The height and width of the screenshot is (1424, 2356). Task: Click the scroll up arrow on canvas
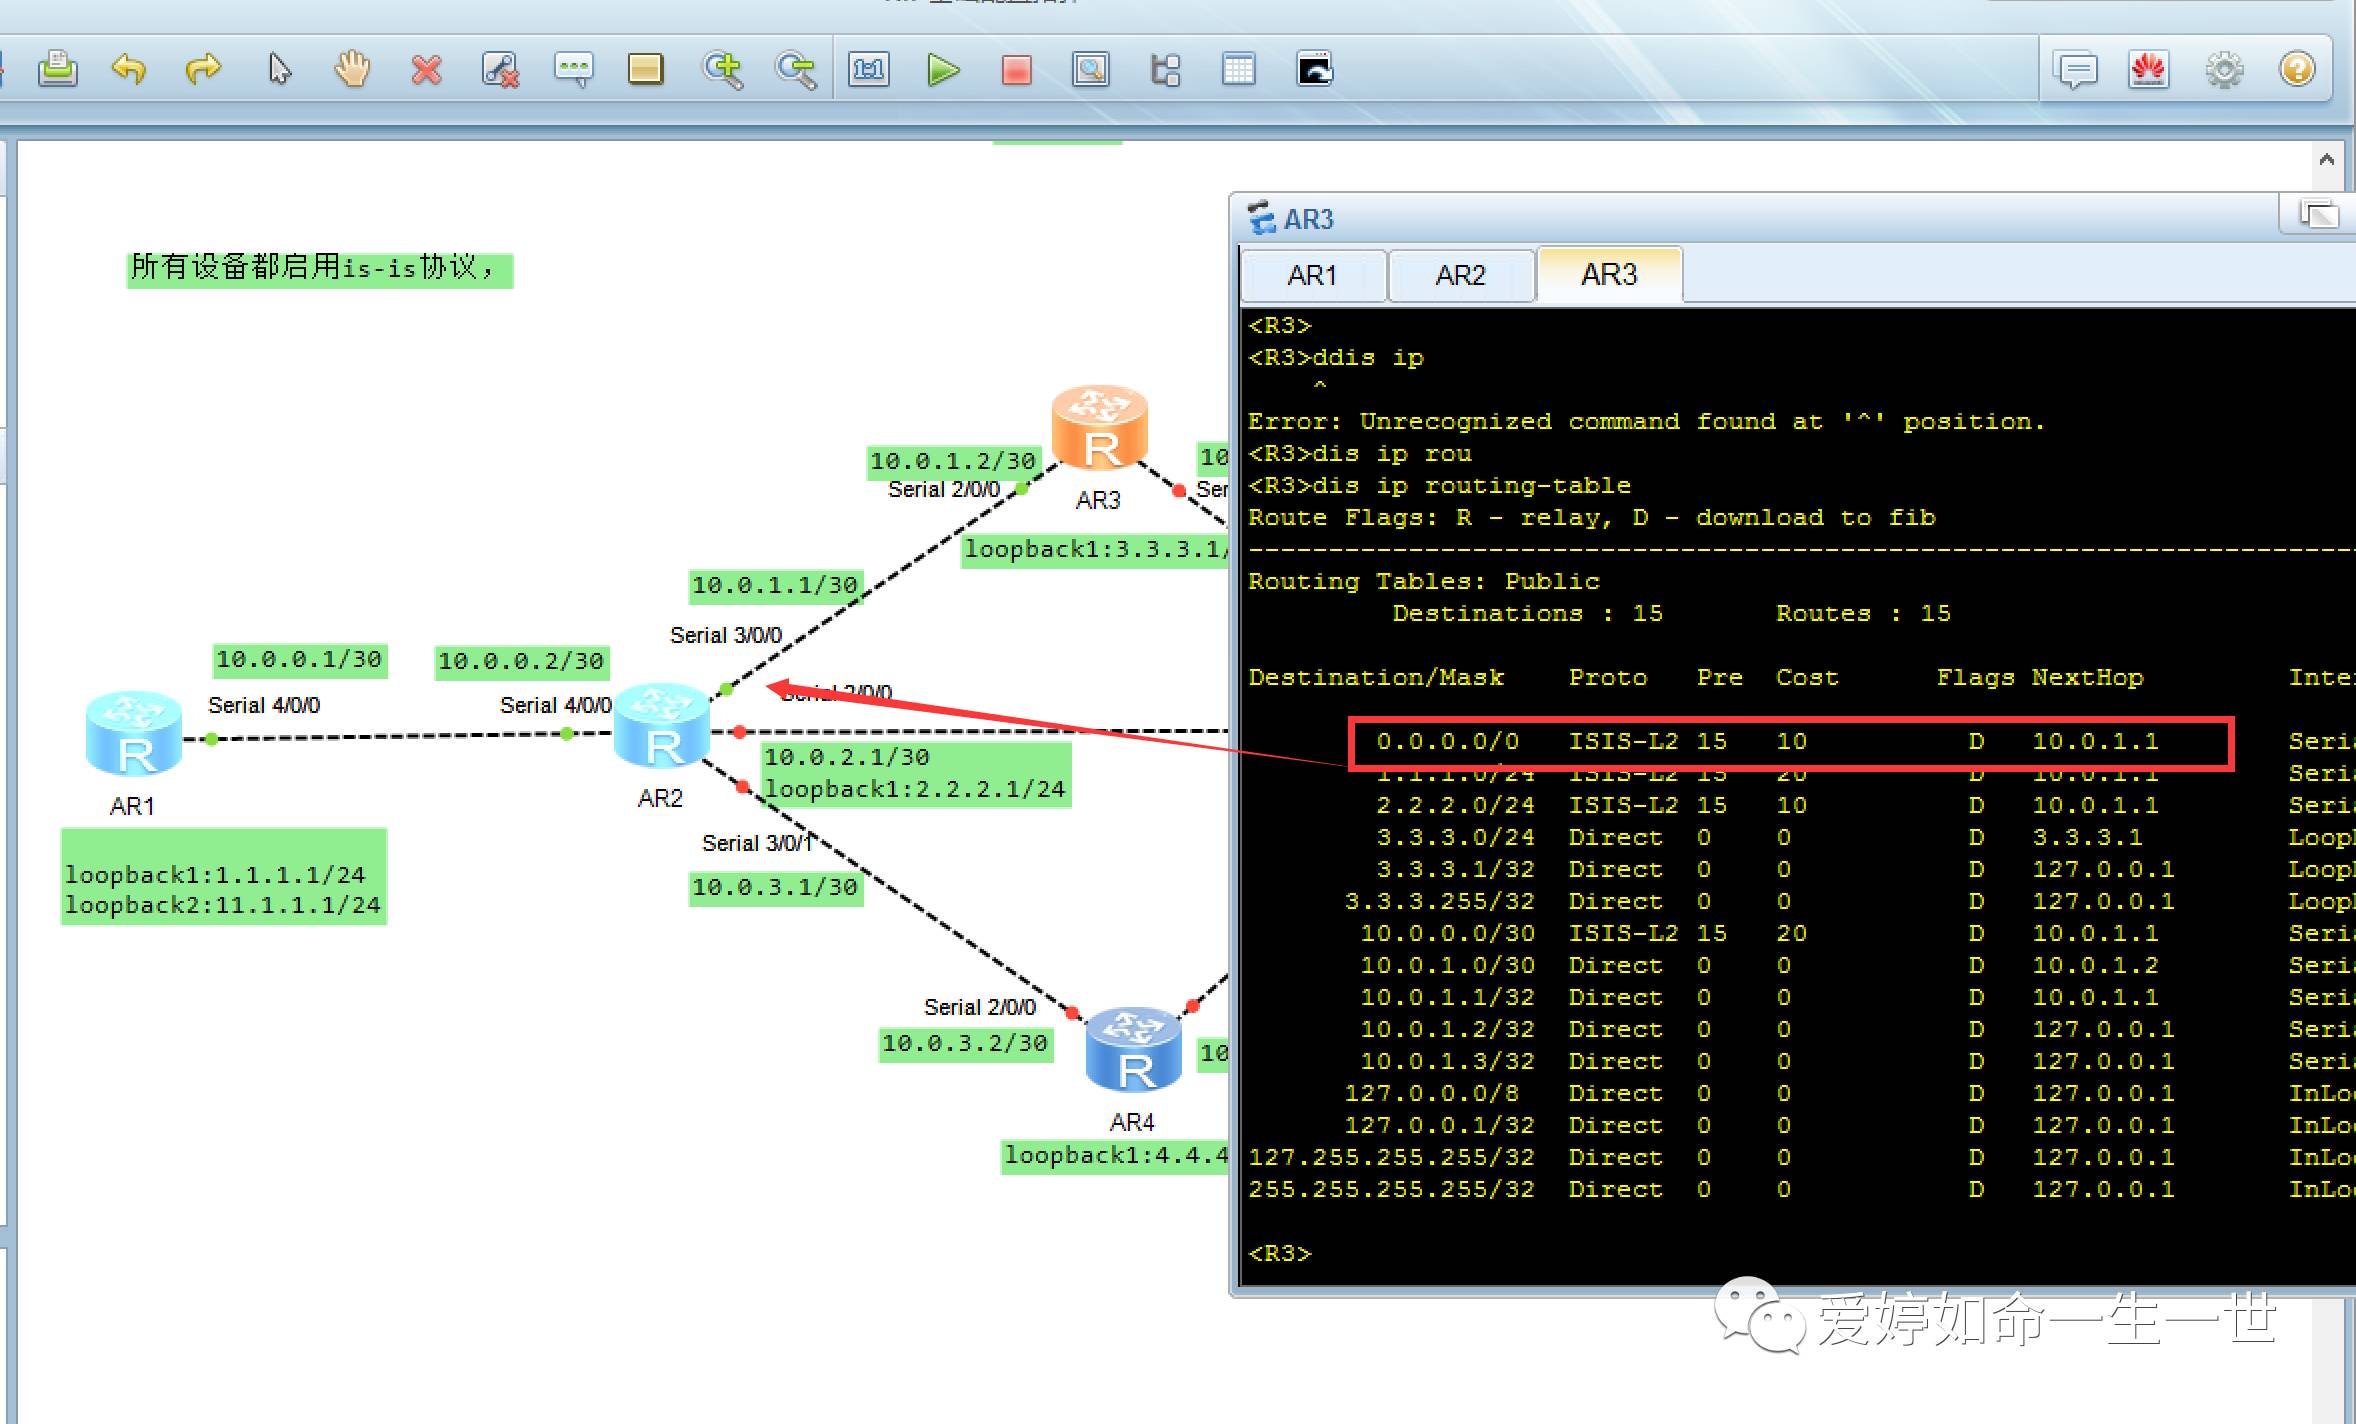click(x=2327, y=160)
